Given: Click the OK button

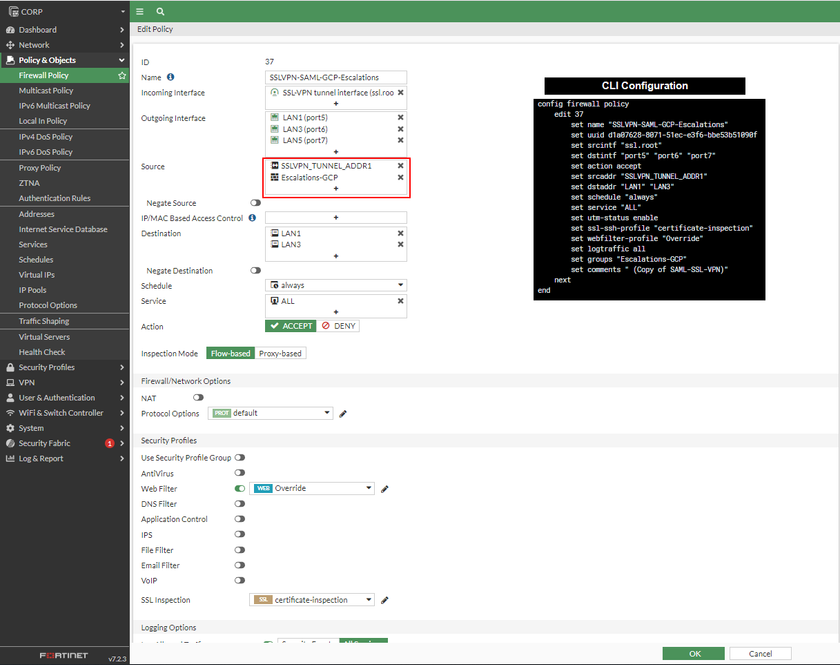Looking at the screenshot, I should [x=693, y=654].
